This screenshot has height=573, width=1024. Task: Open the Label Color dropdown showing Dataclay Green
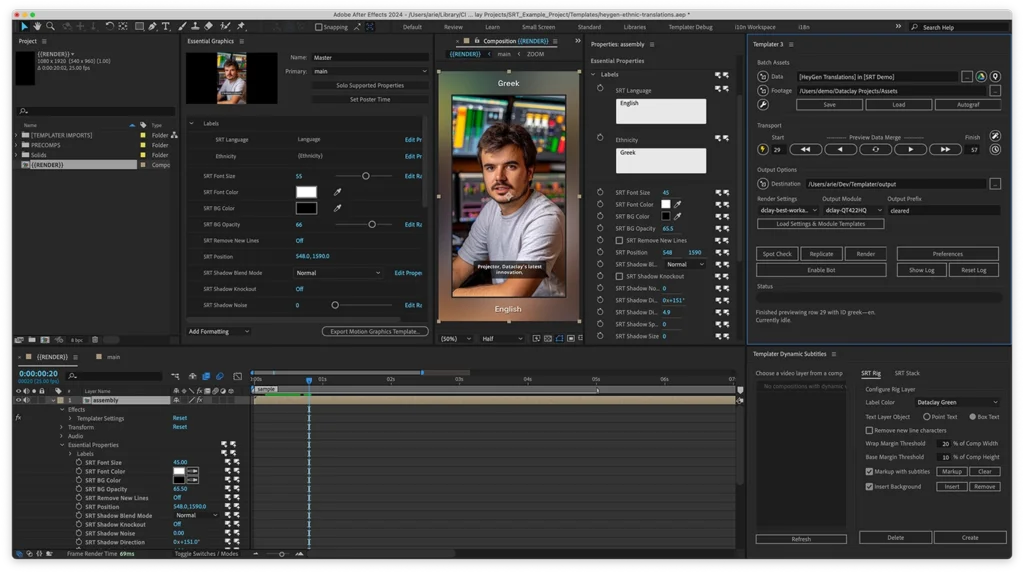coord(958,402)
